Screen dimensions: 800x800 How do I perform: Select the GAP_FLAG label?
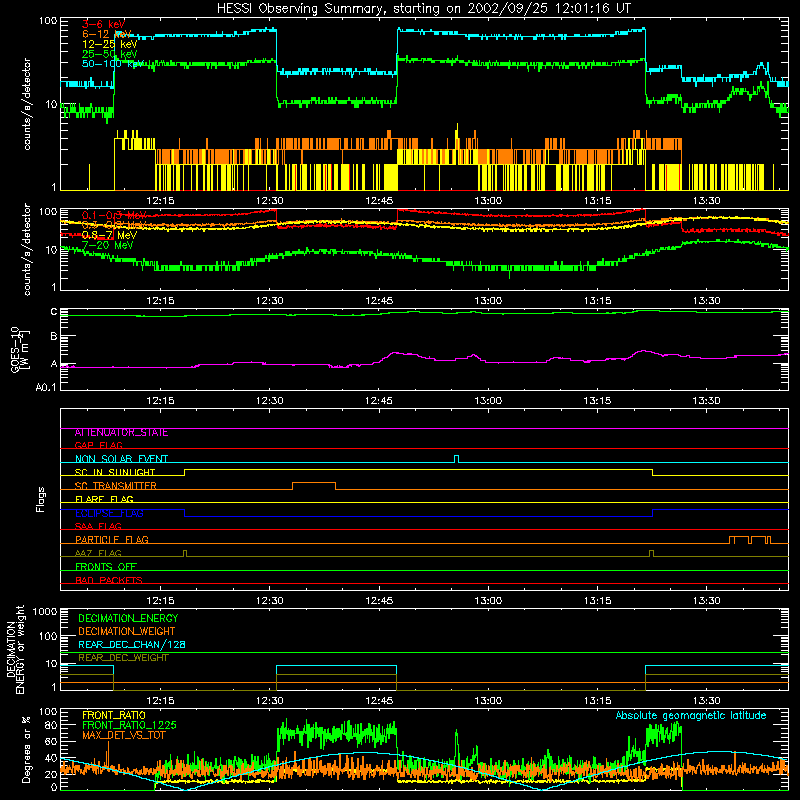coord(98,445)
